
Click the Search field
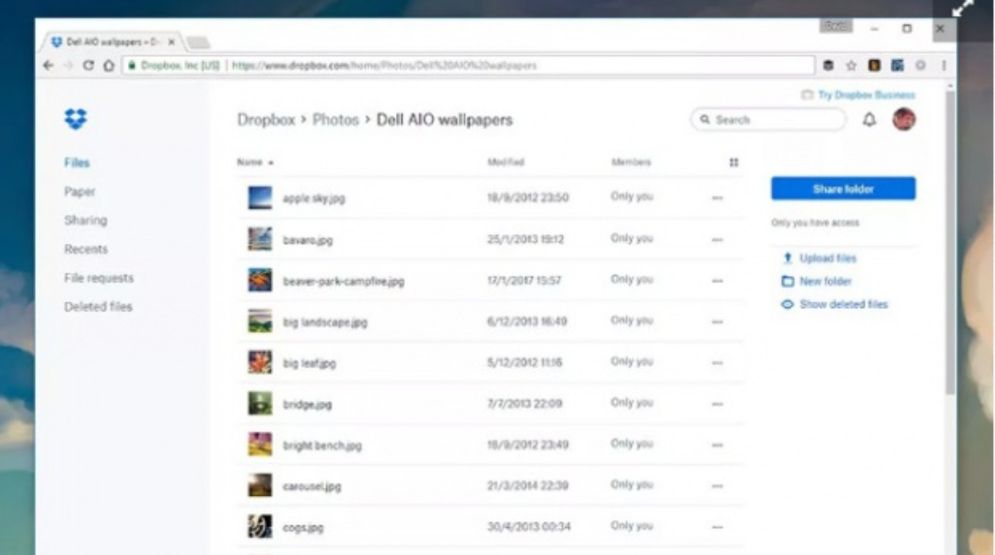pyautogui.click(x=768, y=119)
